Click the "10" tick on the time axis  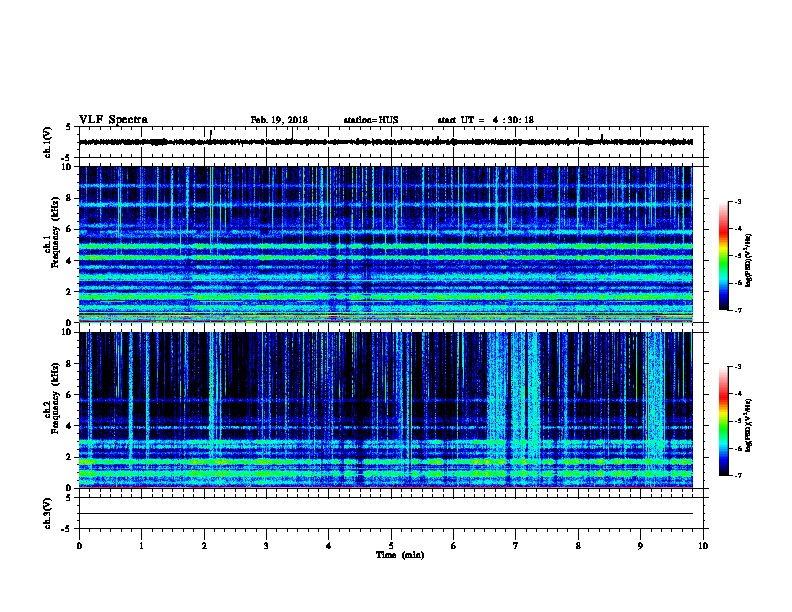click(x=703, y=546)
